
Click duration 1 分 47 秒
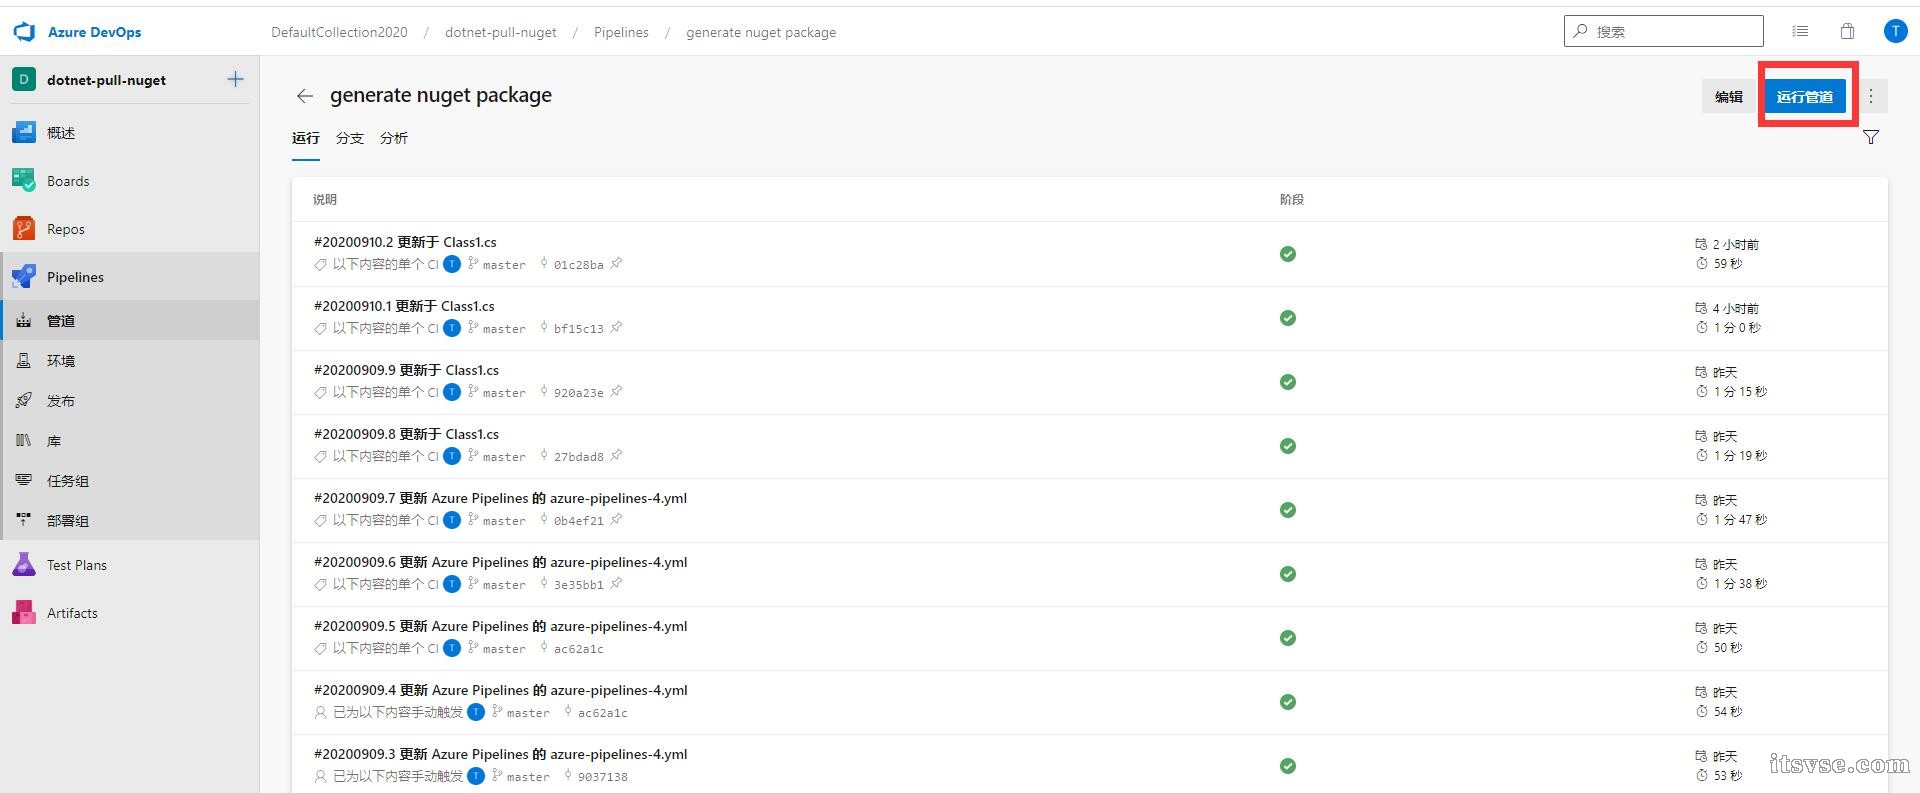[x=1740, y=520]
